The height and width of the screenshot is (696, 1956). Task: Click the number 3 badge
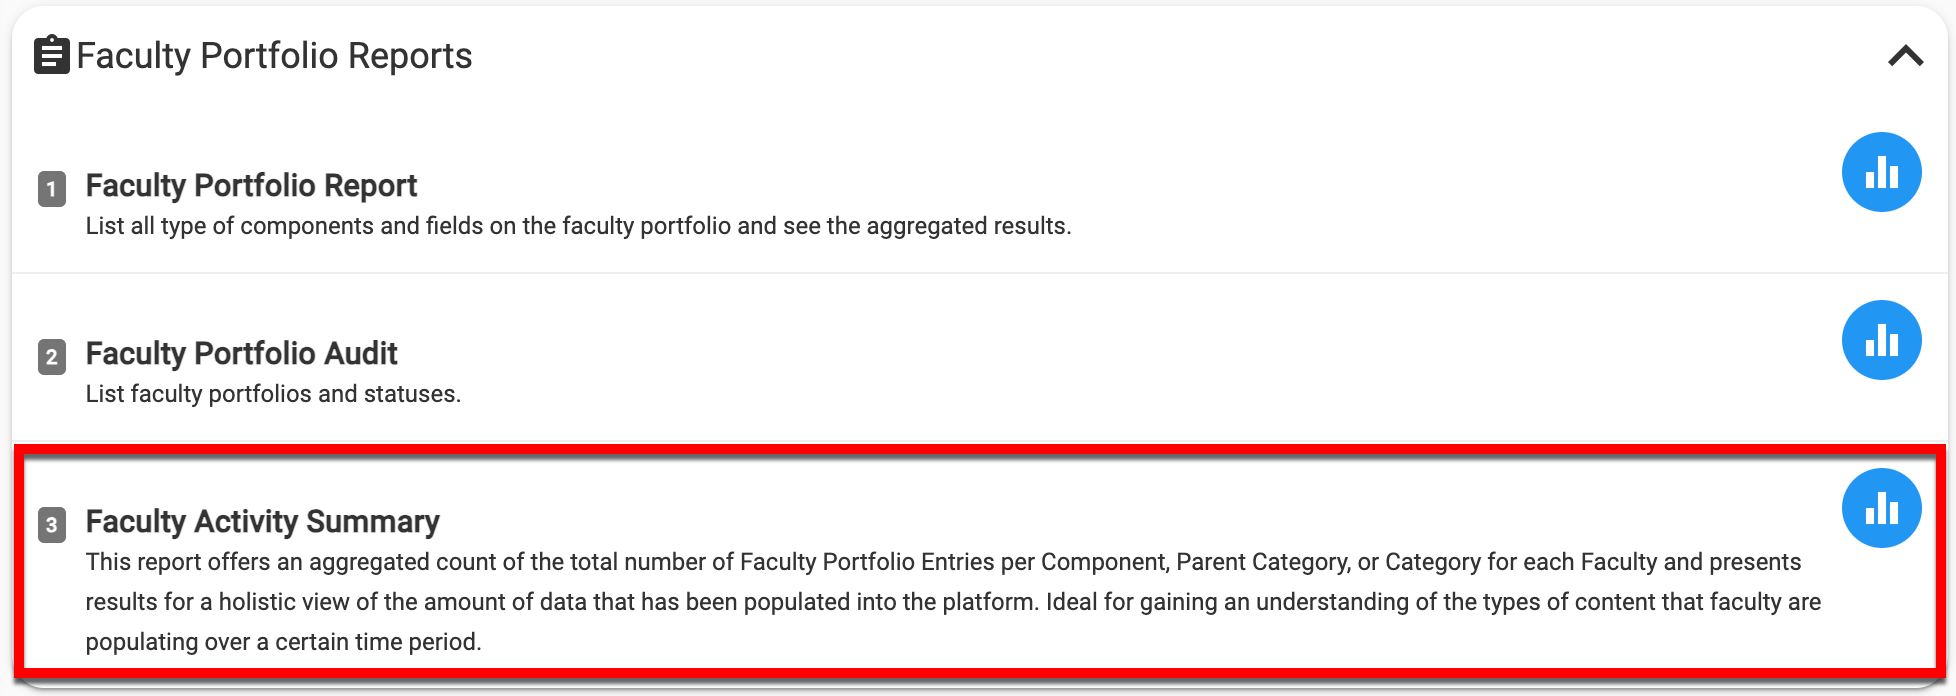click(x=52, y=524)
